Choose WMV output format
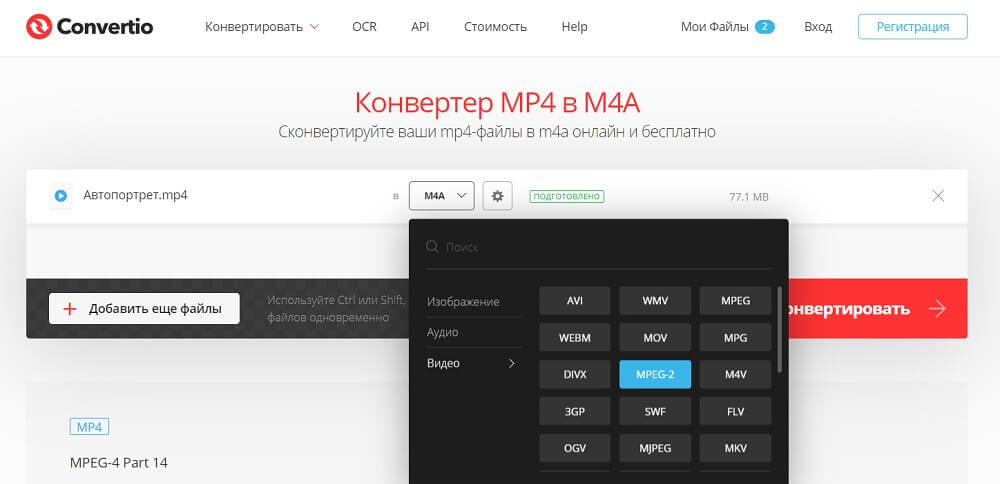This screenshot has width=1000, height=484. click(x=655, y=301)
